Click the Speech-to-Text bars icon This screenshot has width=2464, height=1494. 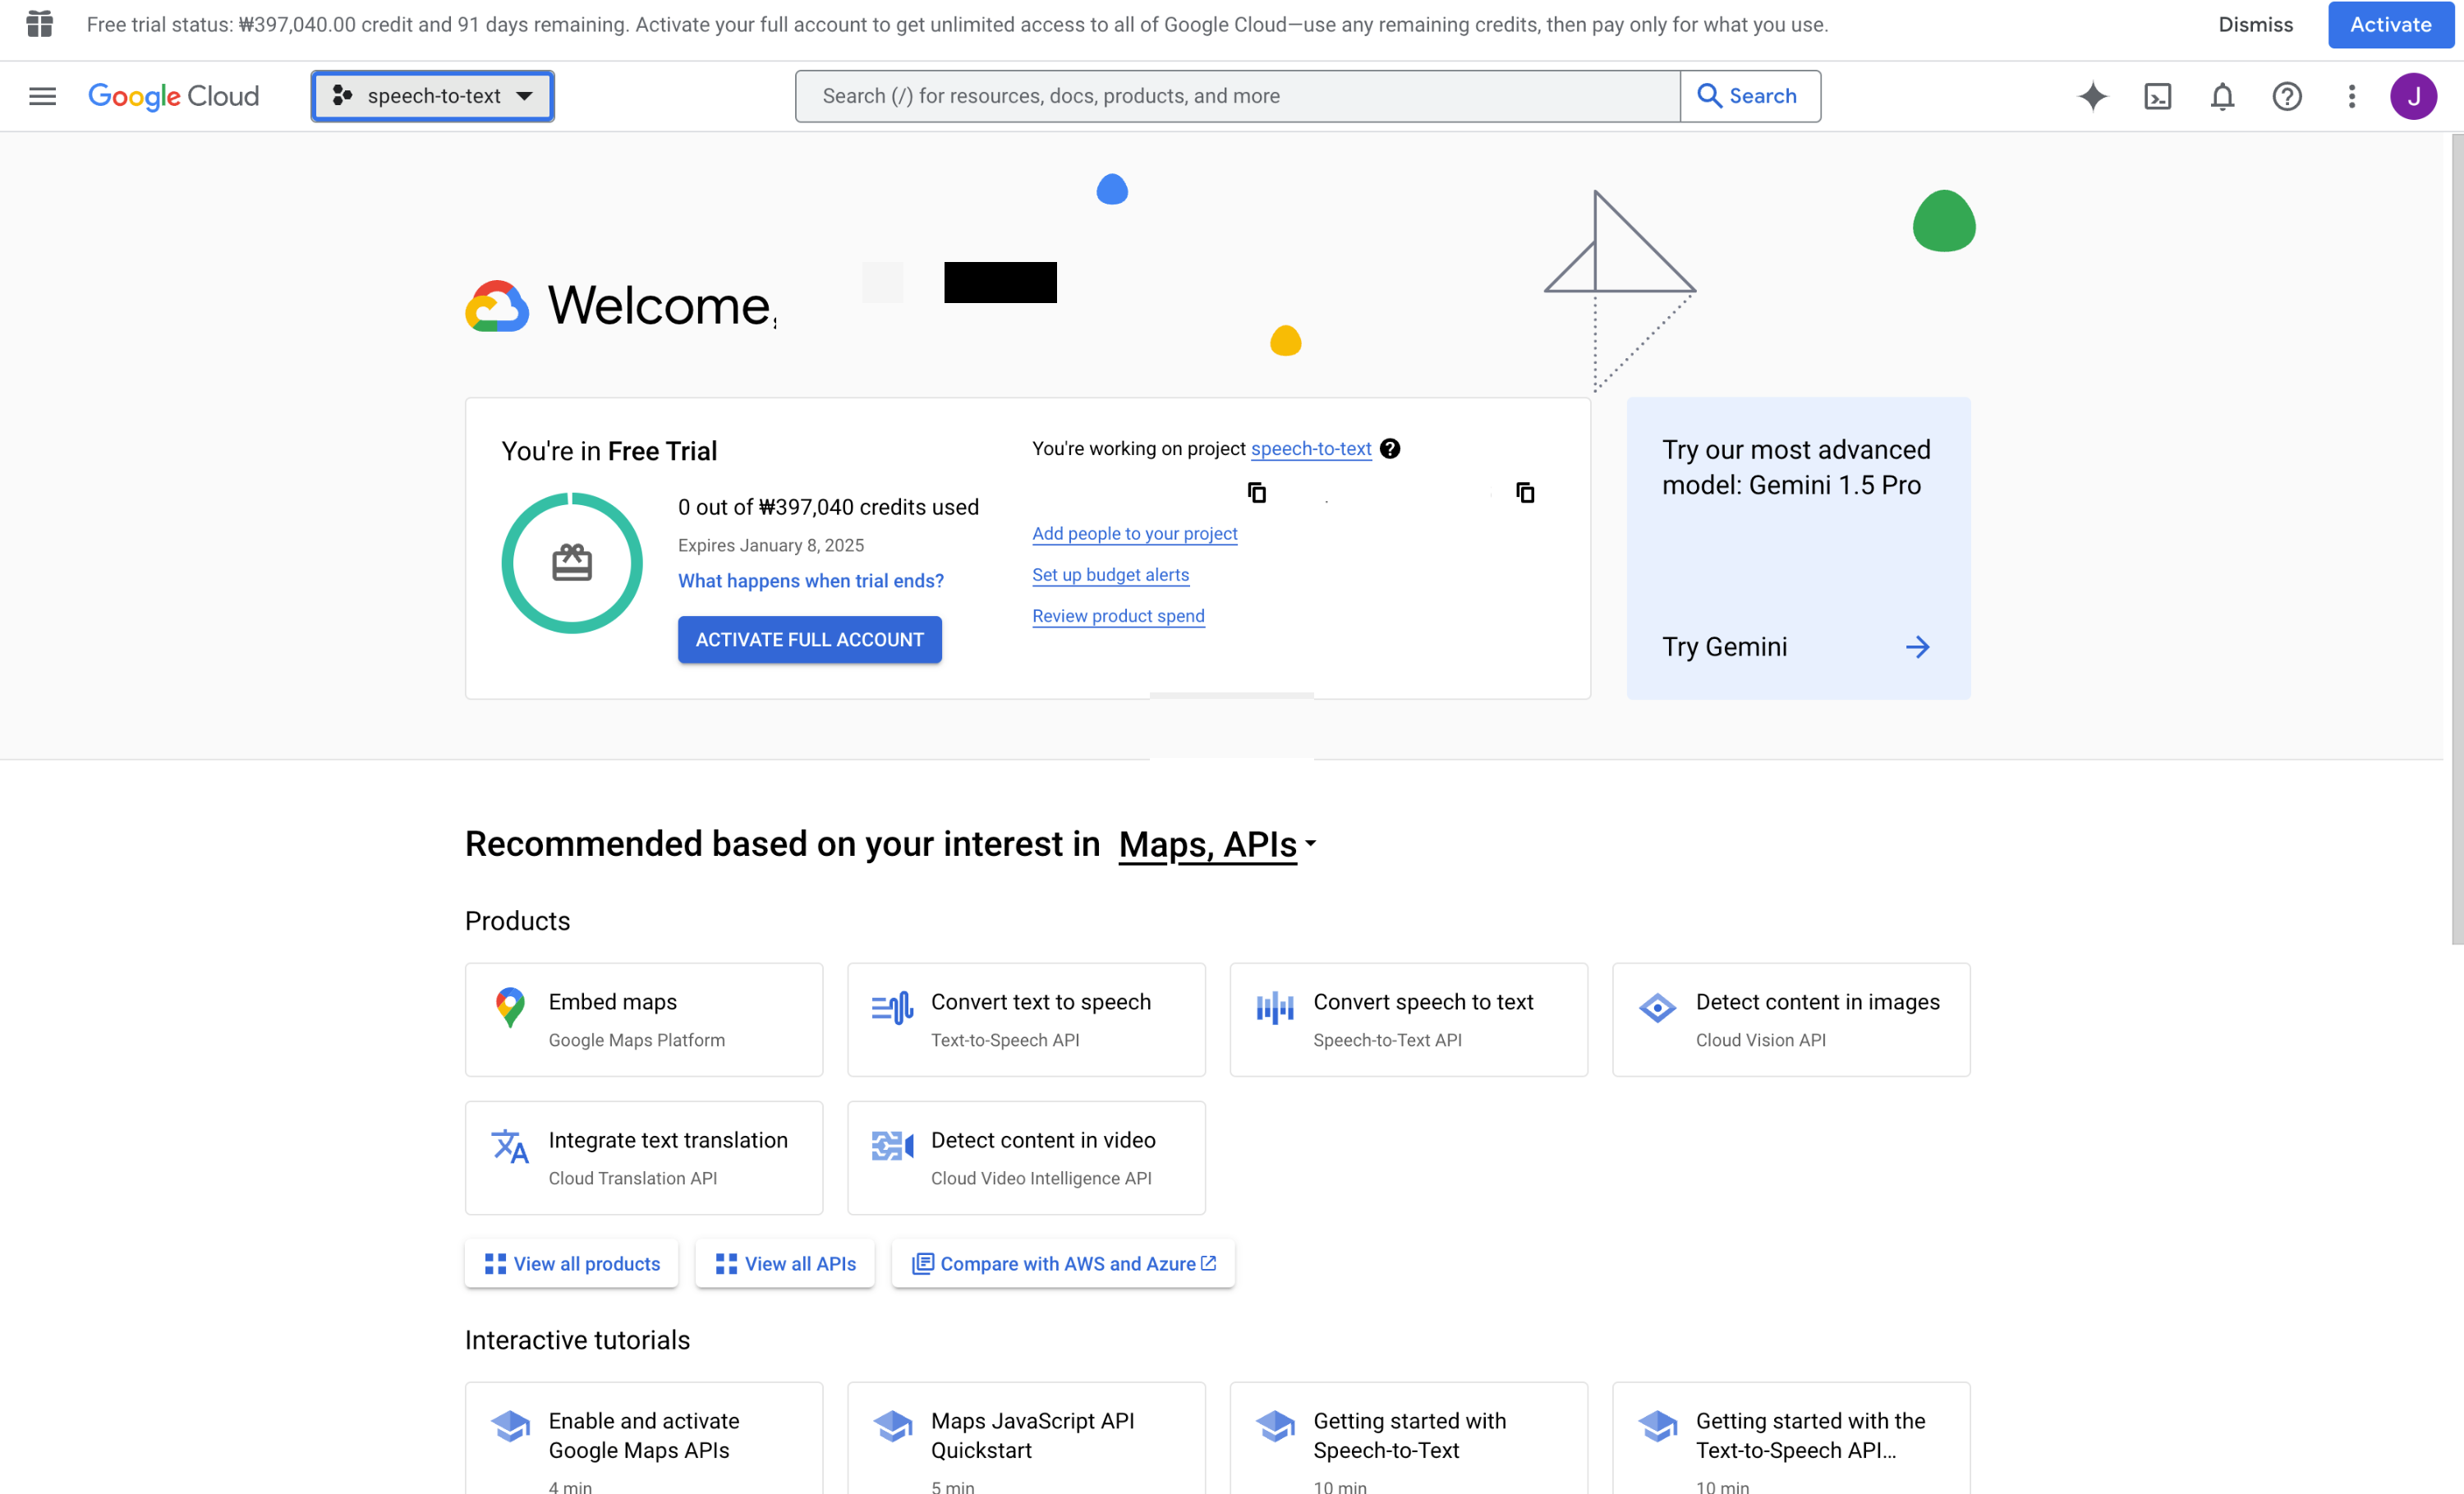coord(1275,1007)
